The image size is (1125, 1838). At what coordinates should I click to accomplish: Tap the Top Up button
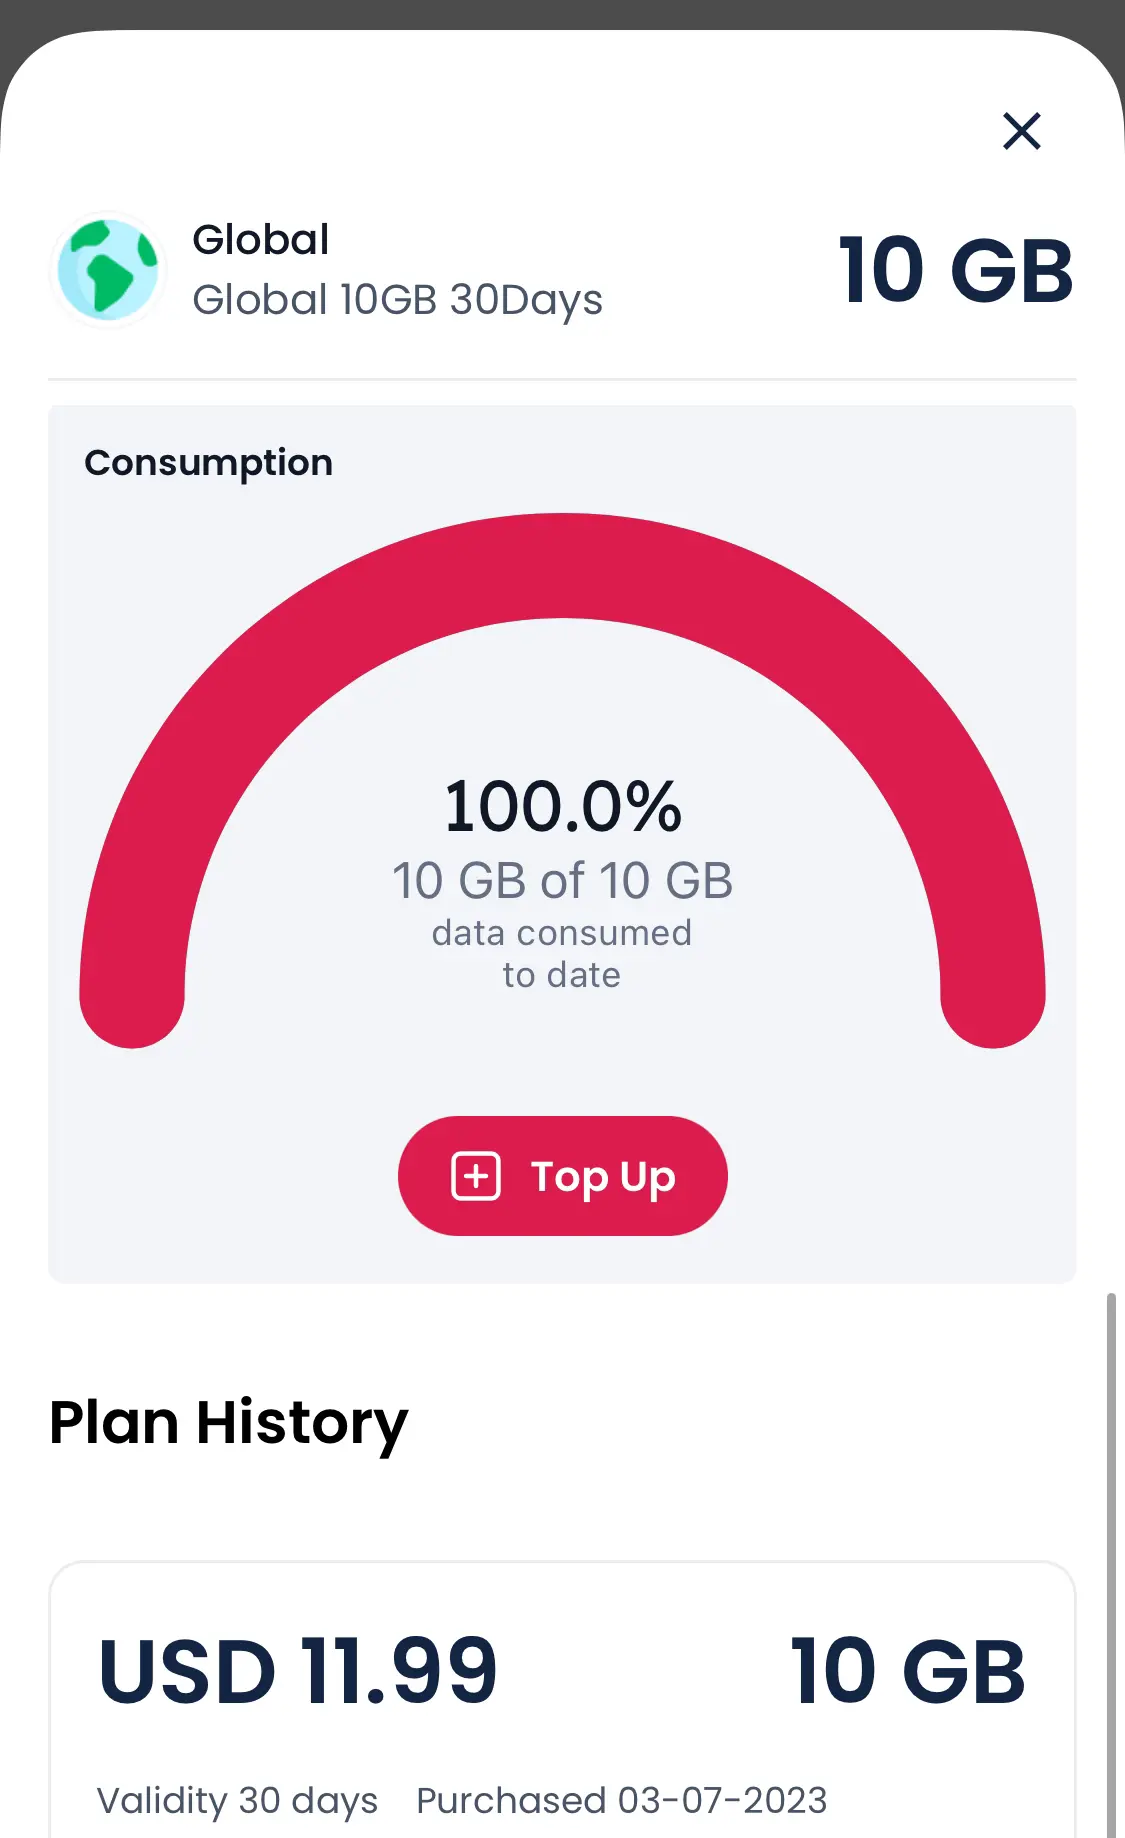point(563,1176)
